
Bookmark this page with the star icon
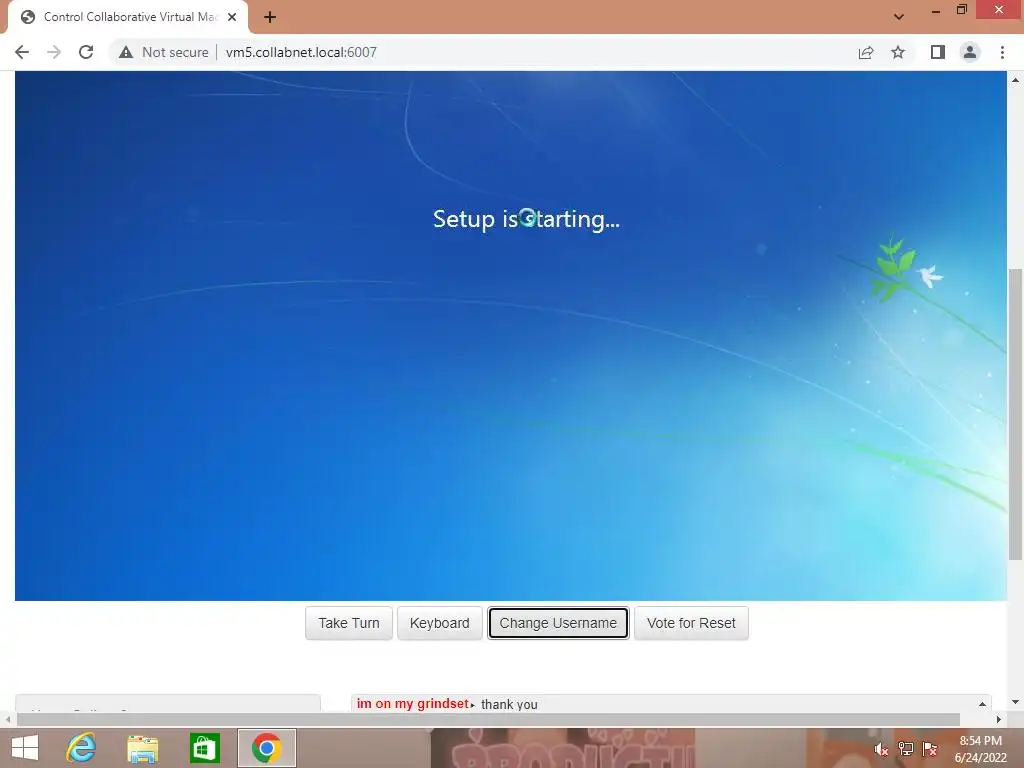[898, 52]
